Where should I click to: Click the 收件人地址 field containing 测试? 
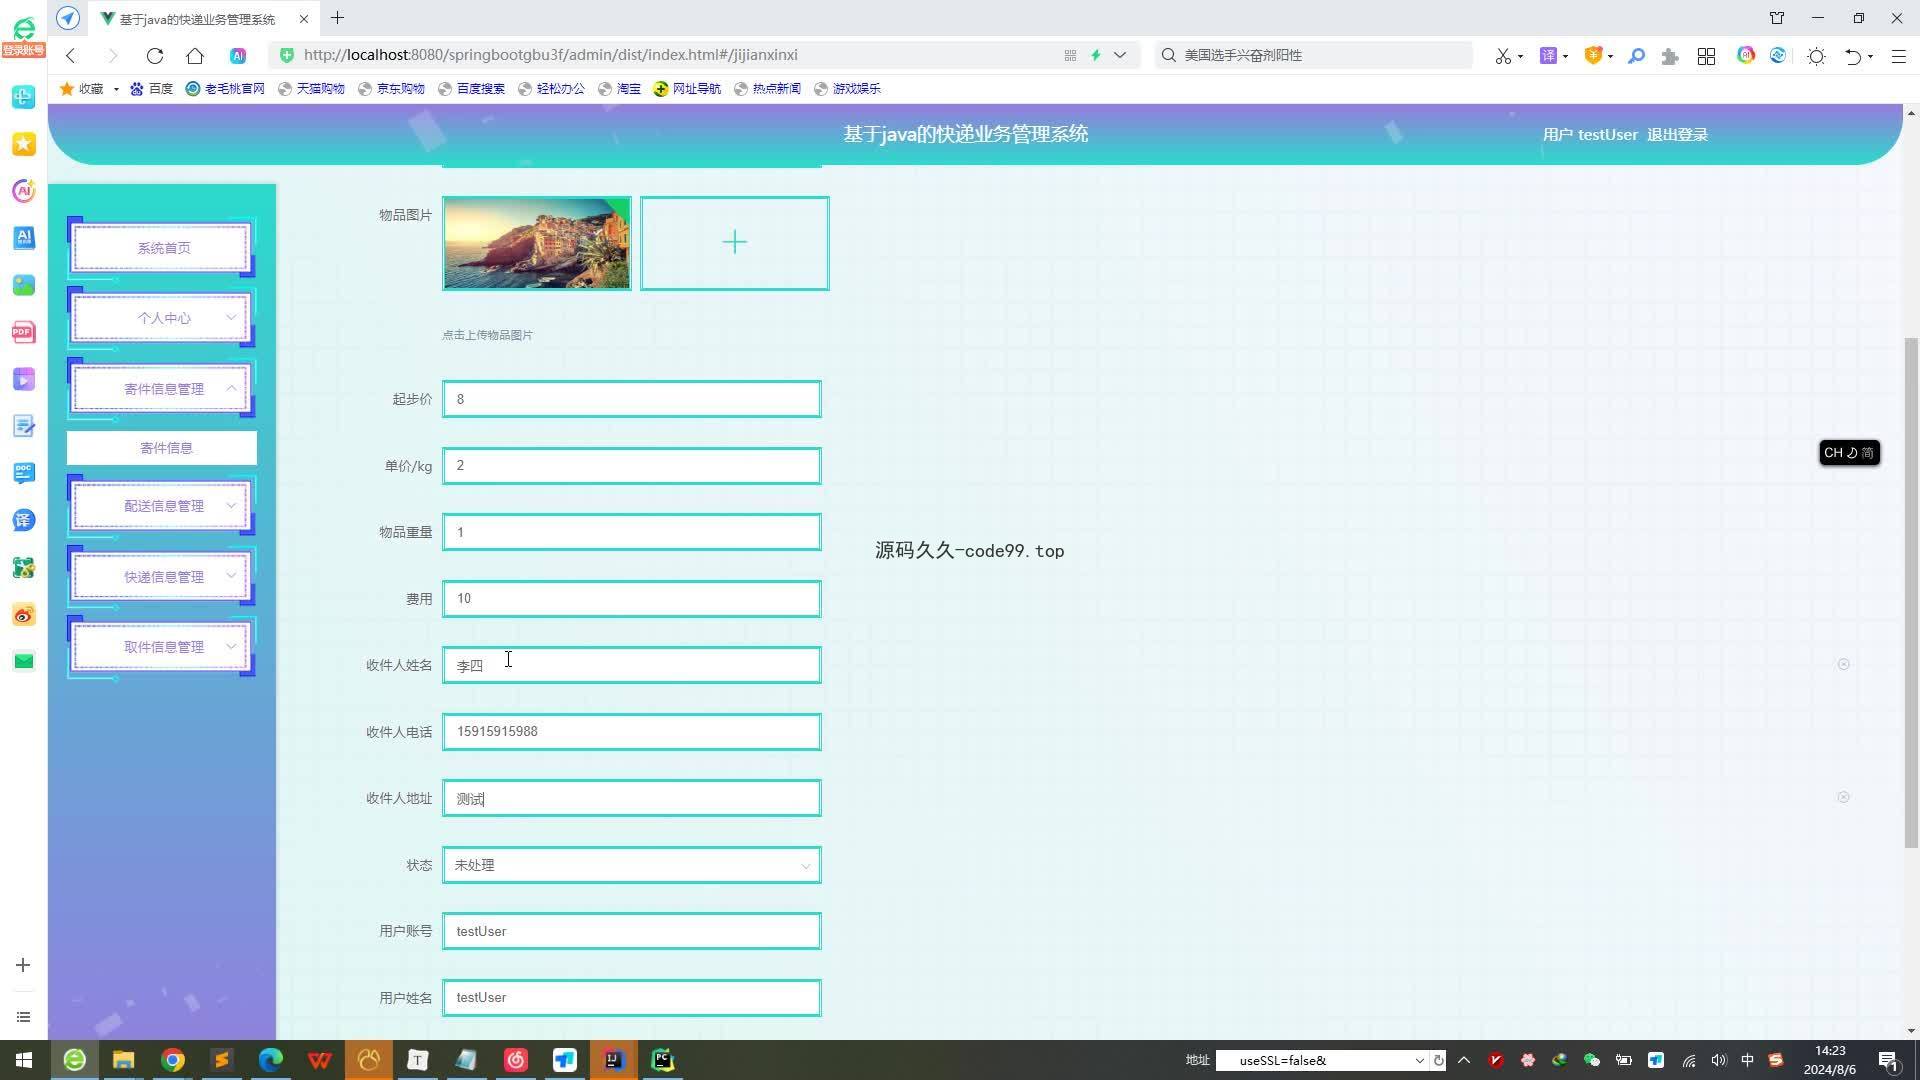(632, 798)
